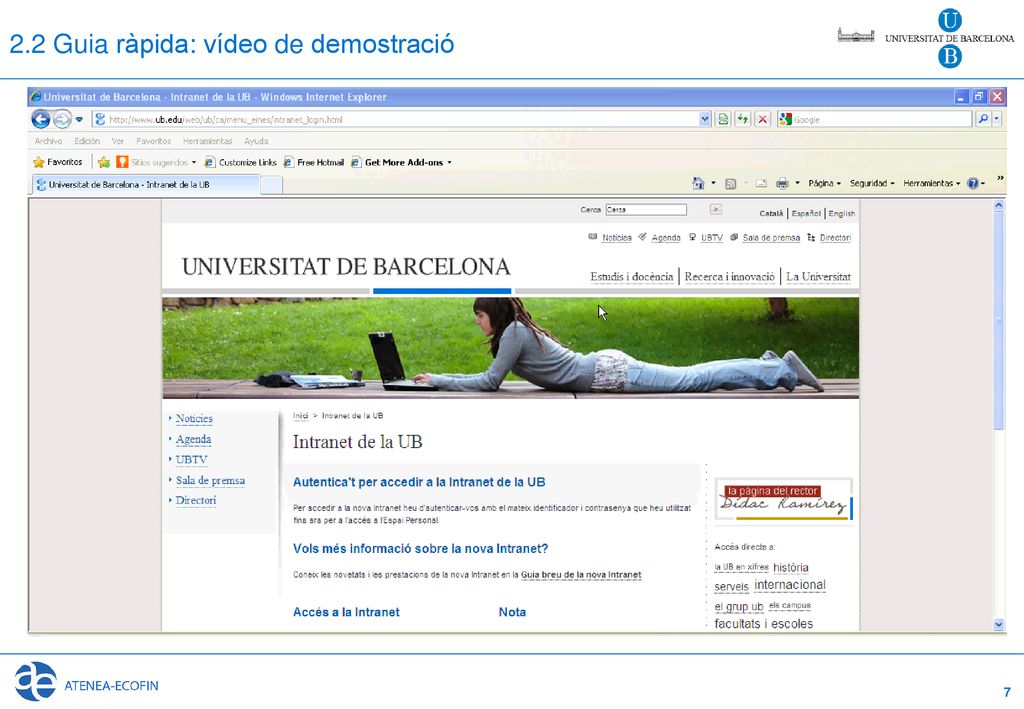Click the browser Forward arrow button
1024x709 pixels.
pyautogui.click(x=62, y=119)
